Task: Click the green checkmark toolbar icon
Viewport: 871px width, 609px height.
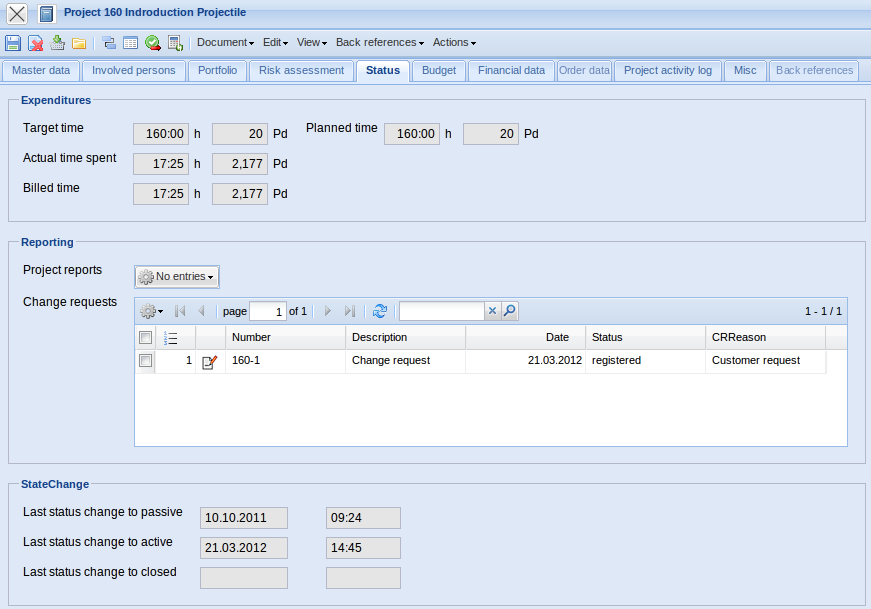Action: point(153,43)
